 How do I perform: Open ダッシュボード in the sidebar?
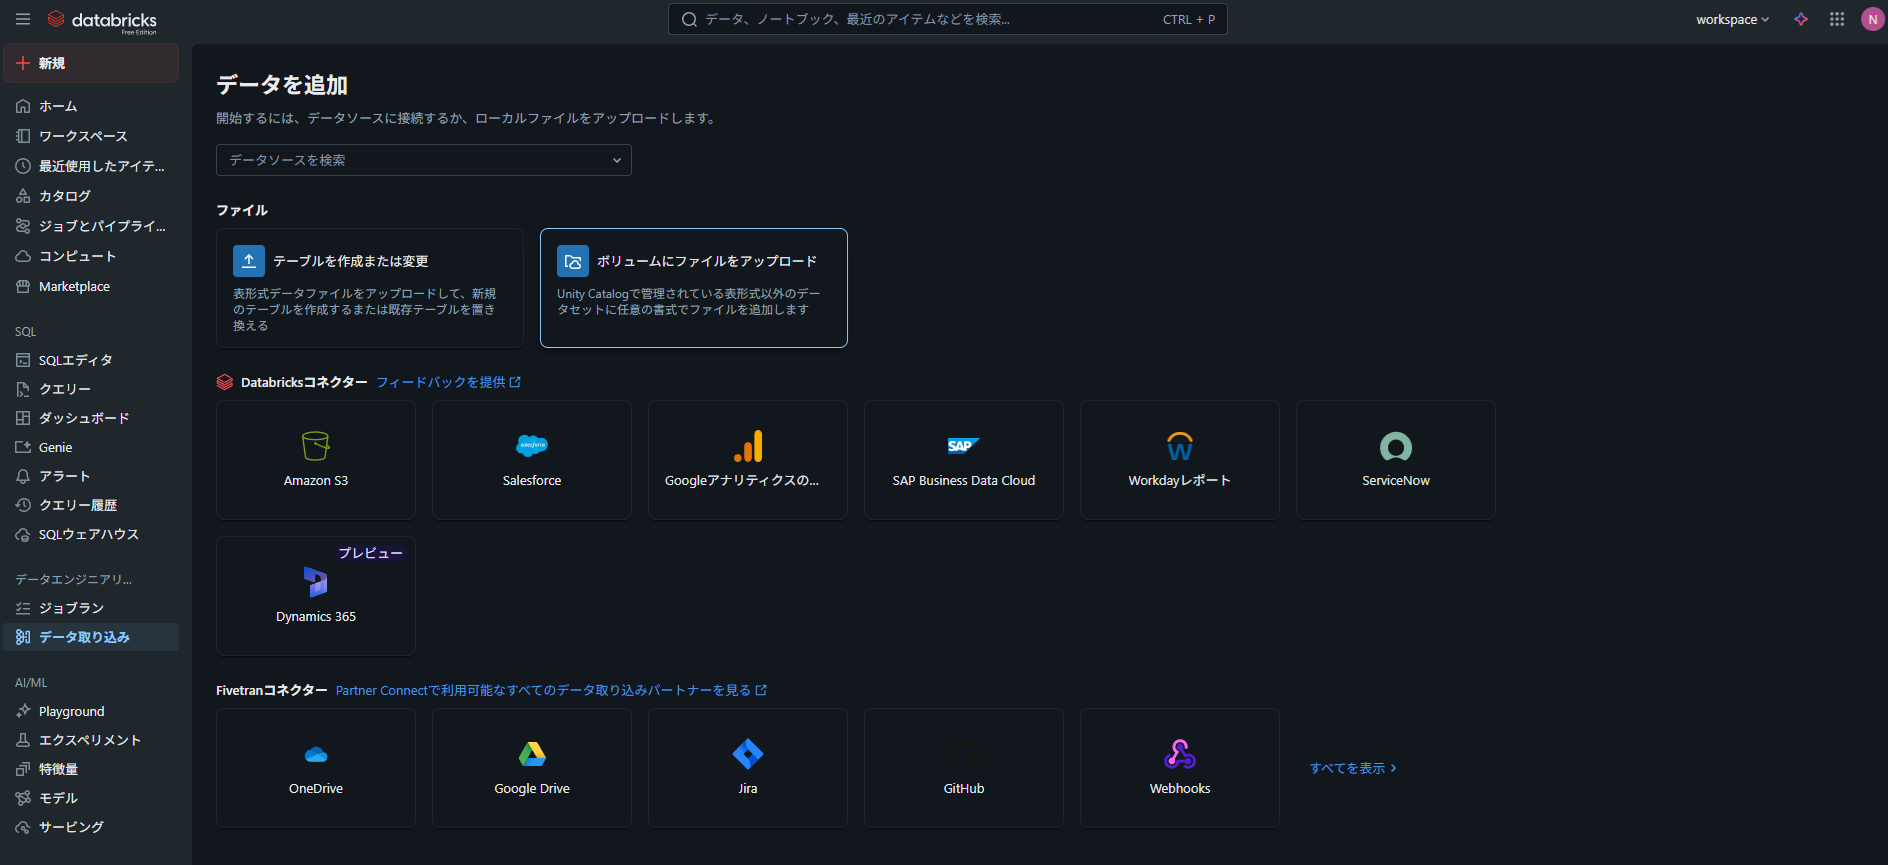91,418
